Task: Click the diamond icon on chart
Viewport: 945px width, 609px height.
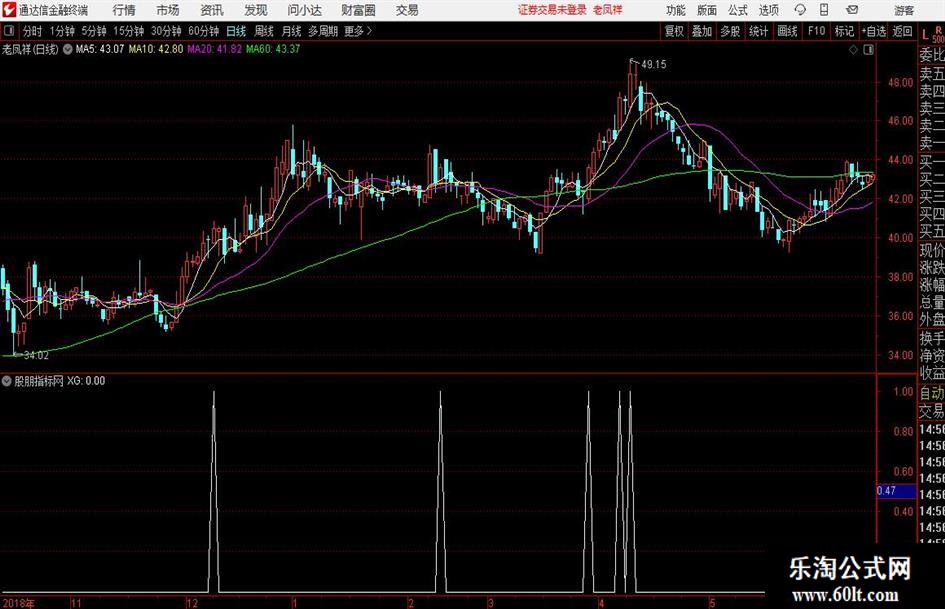Action: [853, 50]
